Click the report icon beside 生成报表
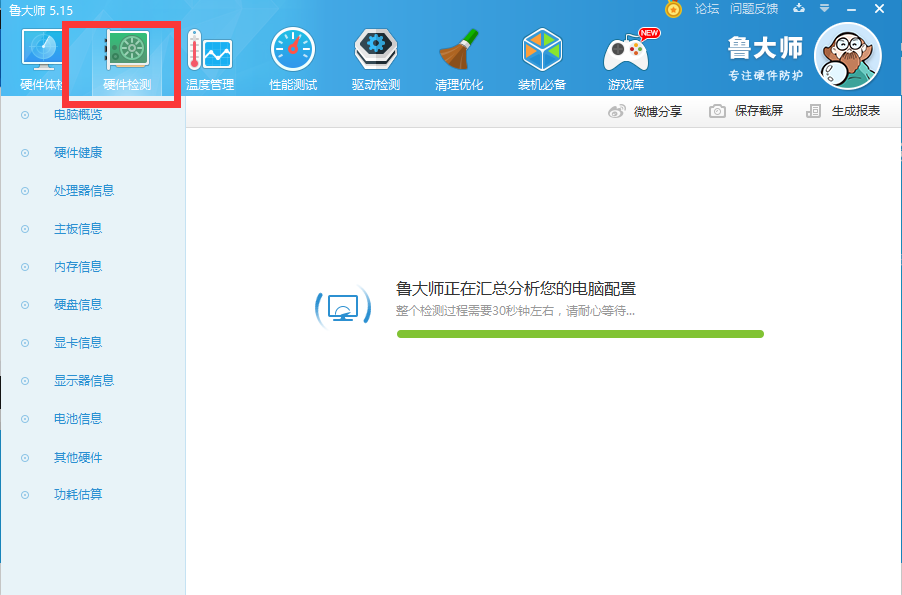902x595 pixels. [813, 111]
